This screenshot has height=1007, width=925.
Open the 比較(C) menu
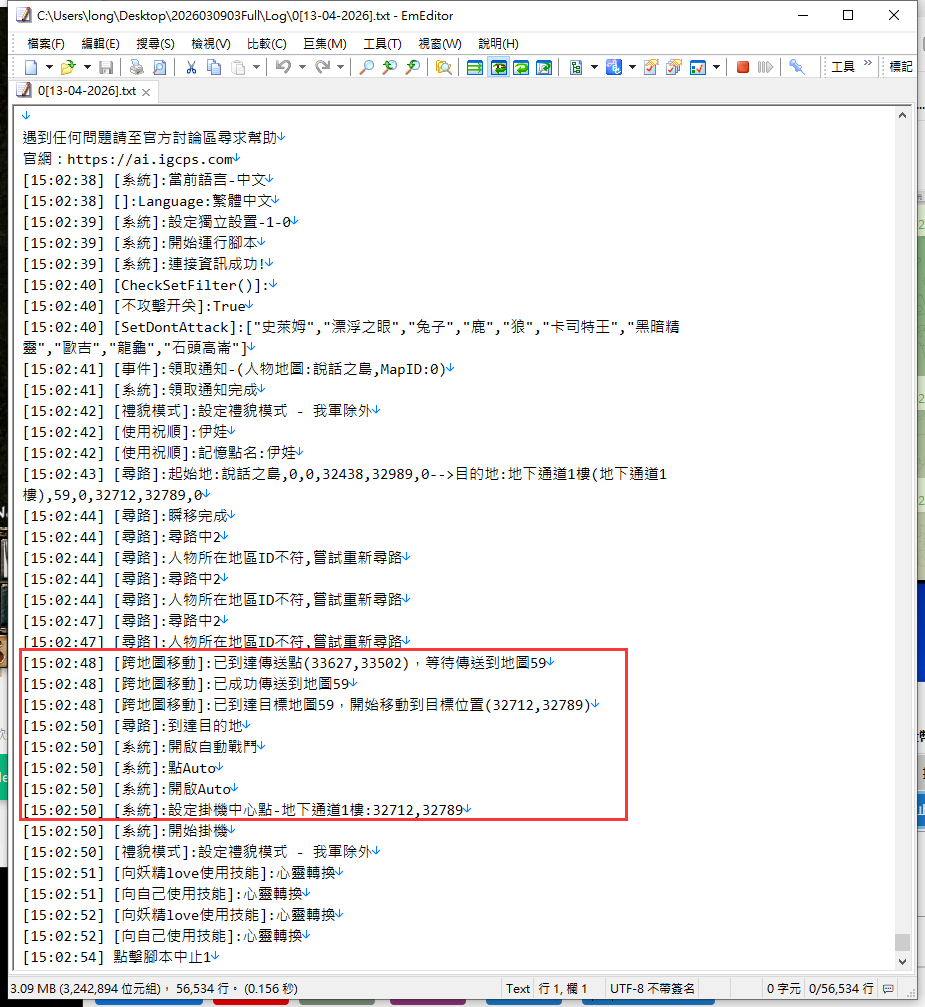pos(267,44)
